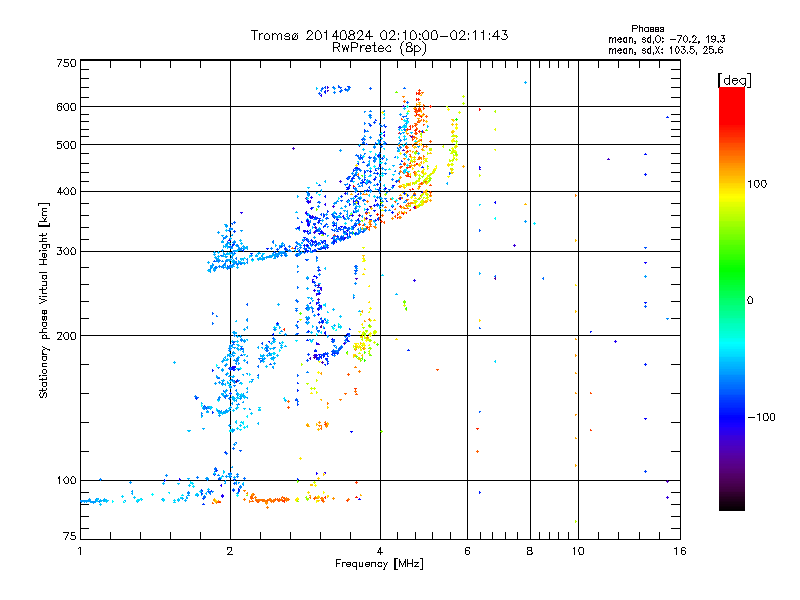Click the yellow-green cluster near 200 km

364,344
